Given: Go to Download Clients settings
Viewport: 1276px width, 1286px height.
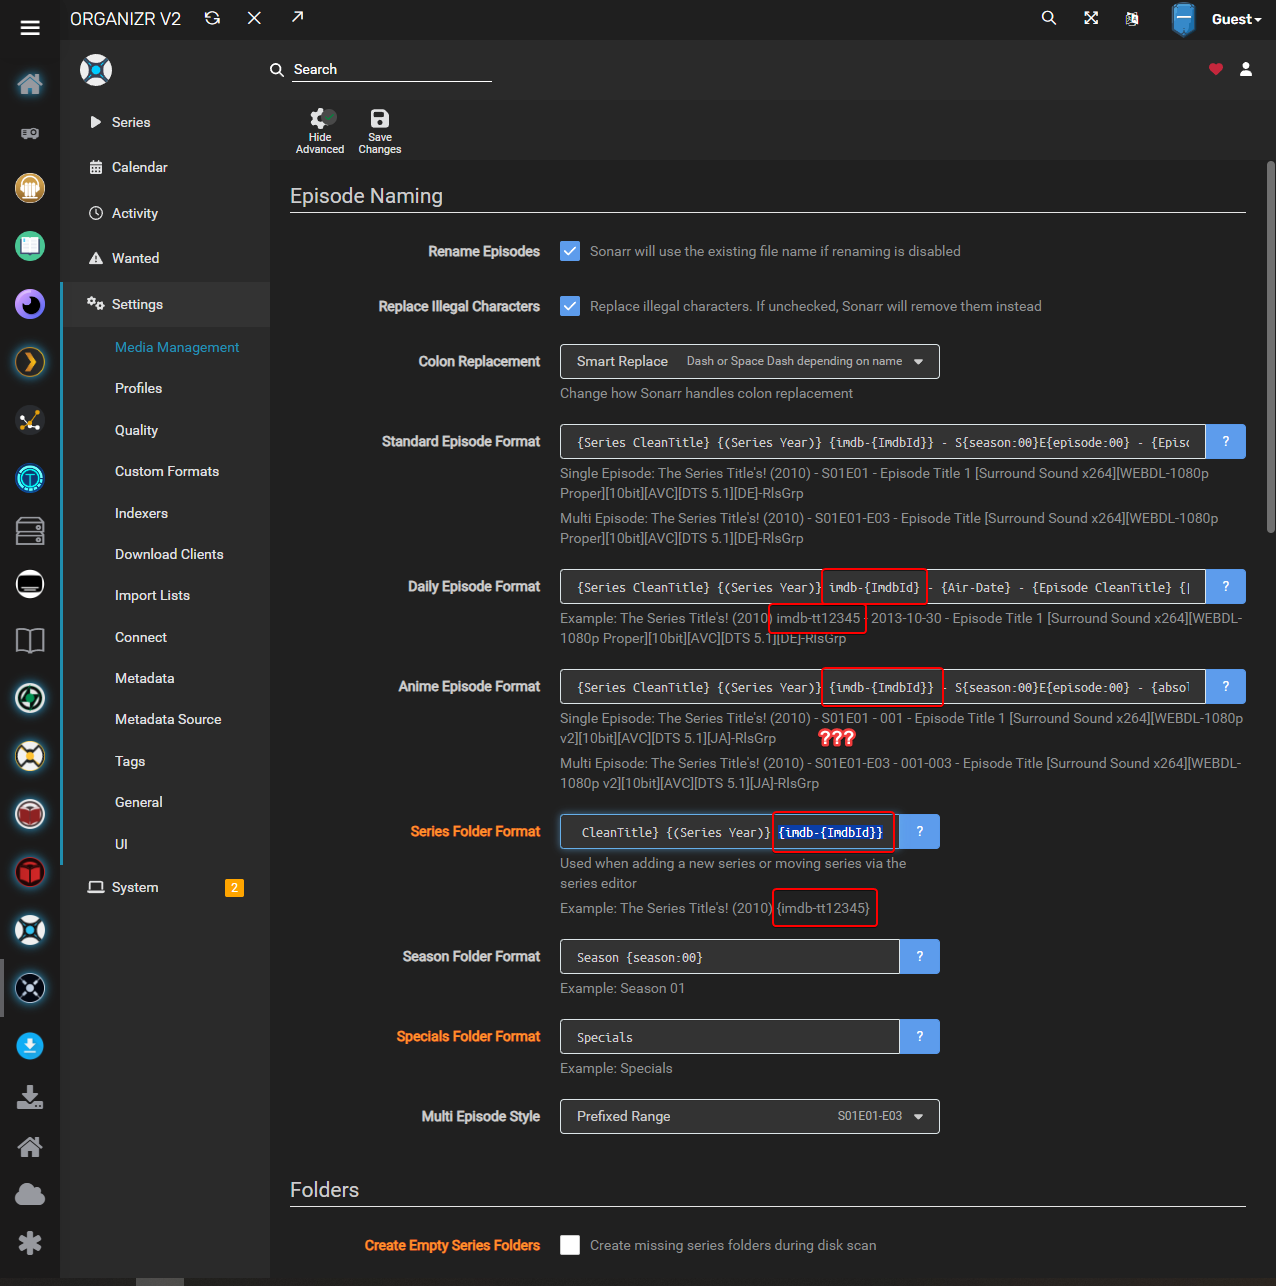Looking at the screenshot, I should 169,554.
